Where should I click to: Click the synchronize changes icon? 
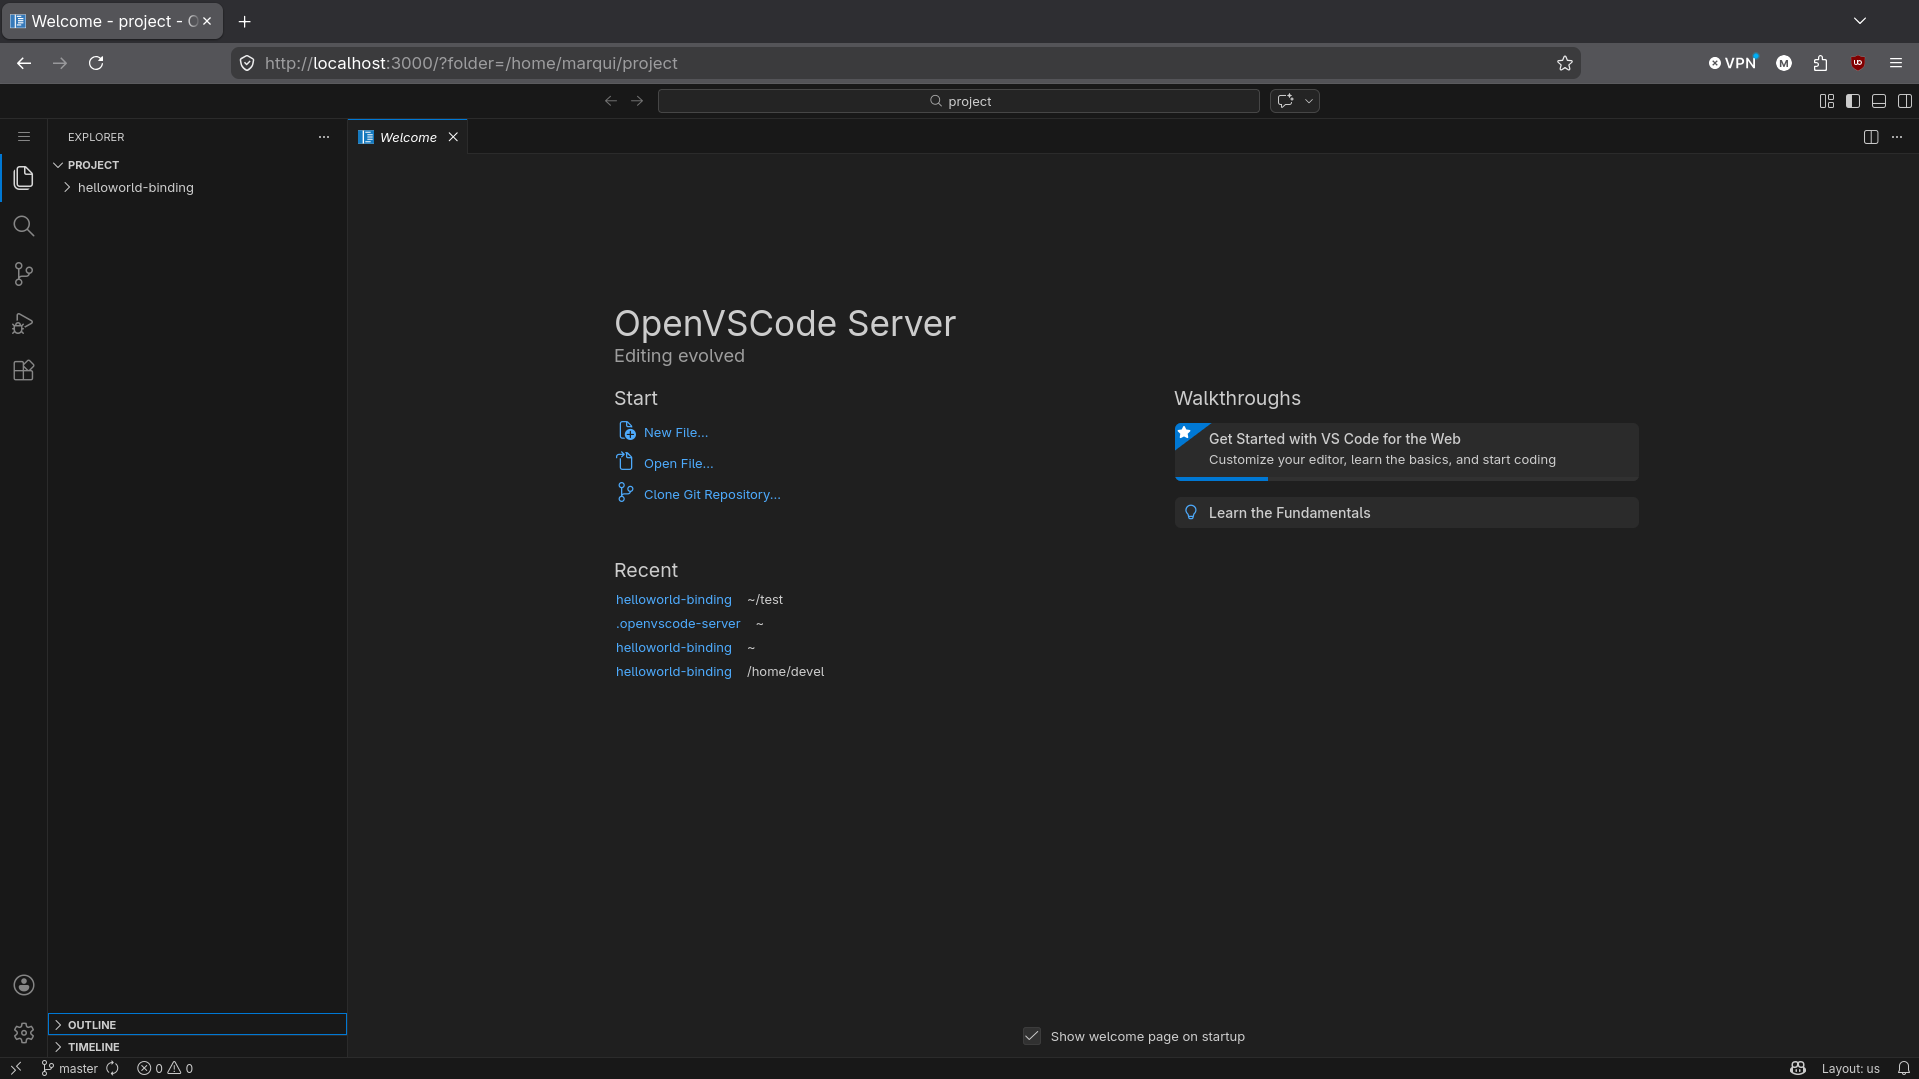(x=113, y=1068)
